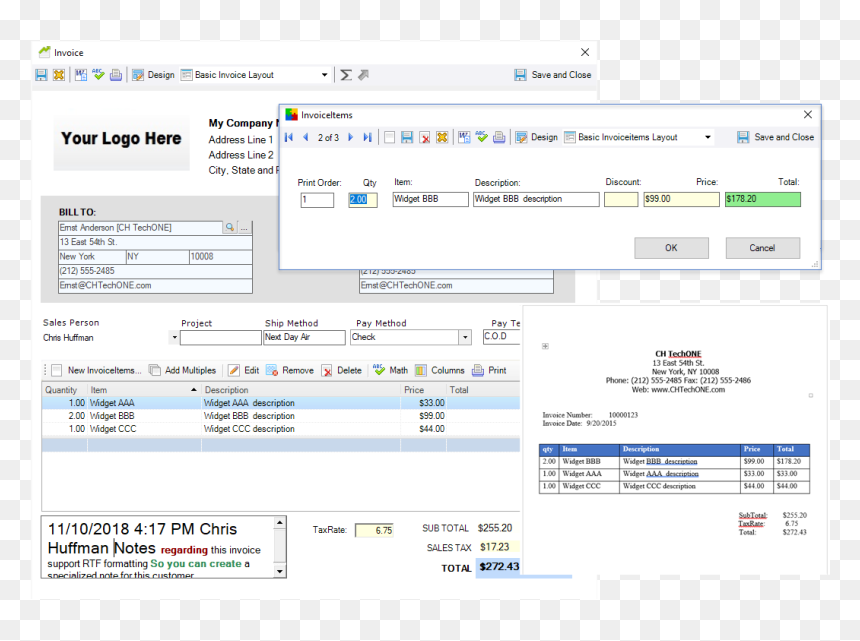Run spell check in InvoiceItems toolbar

(482, 137)
